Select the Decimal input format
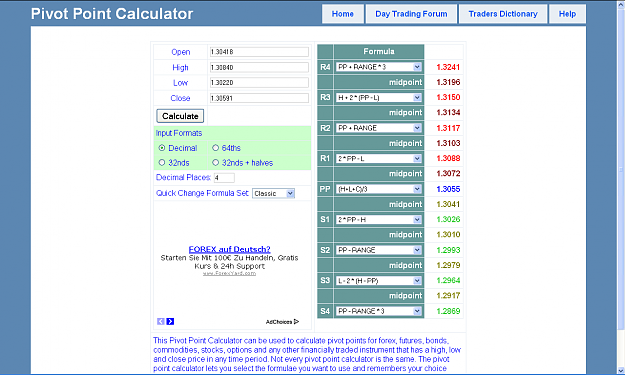Screen dimensions: 625x375 coord(162,148)
